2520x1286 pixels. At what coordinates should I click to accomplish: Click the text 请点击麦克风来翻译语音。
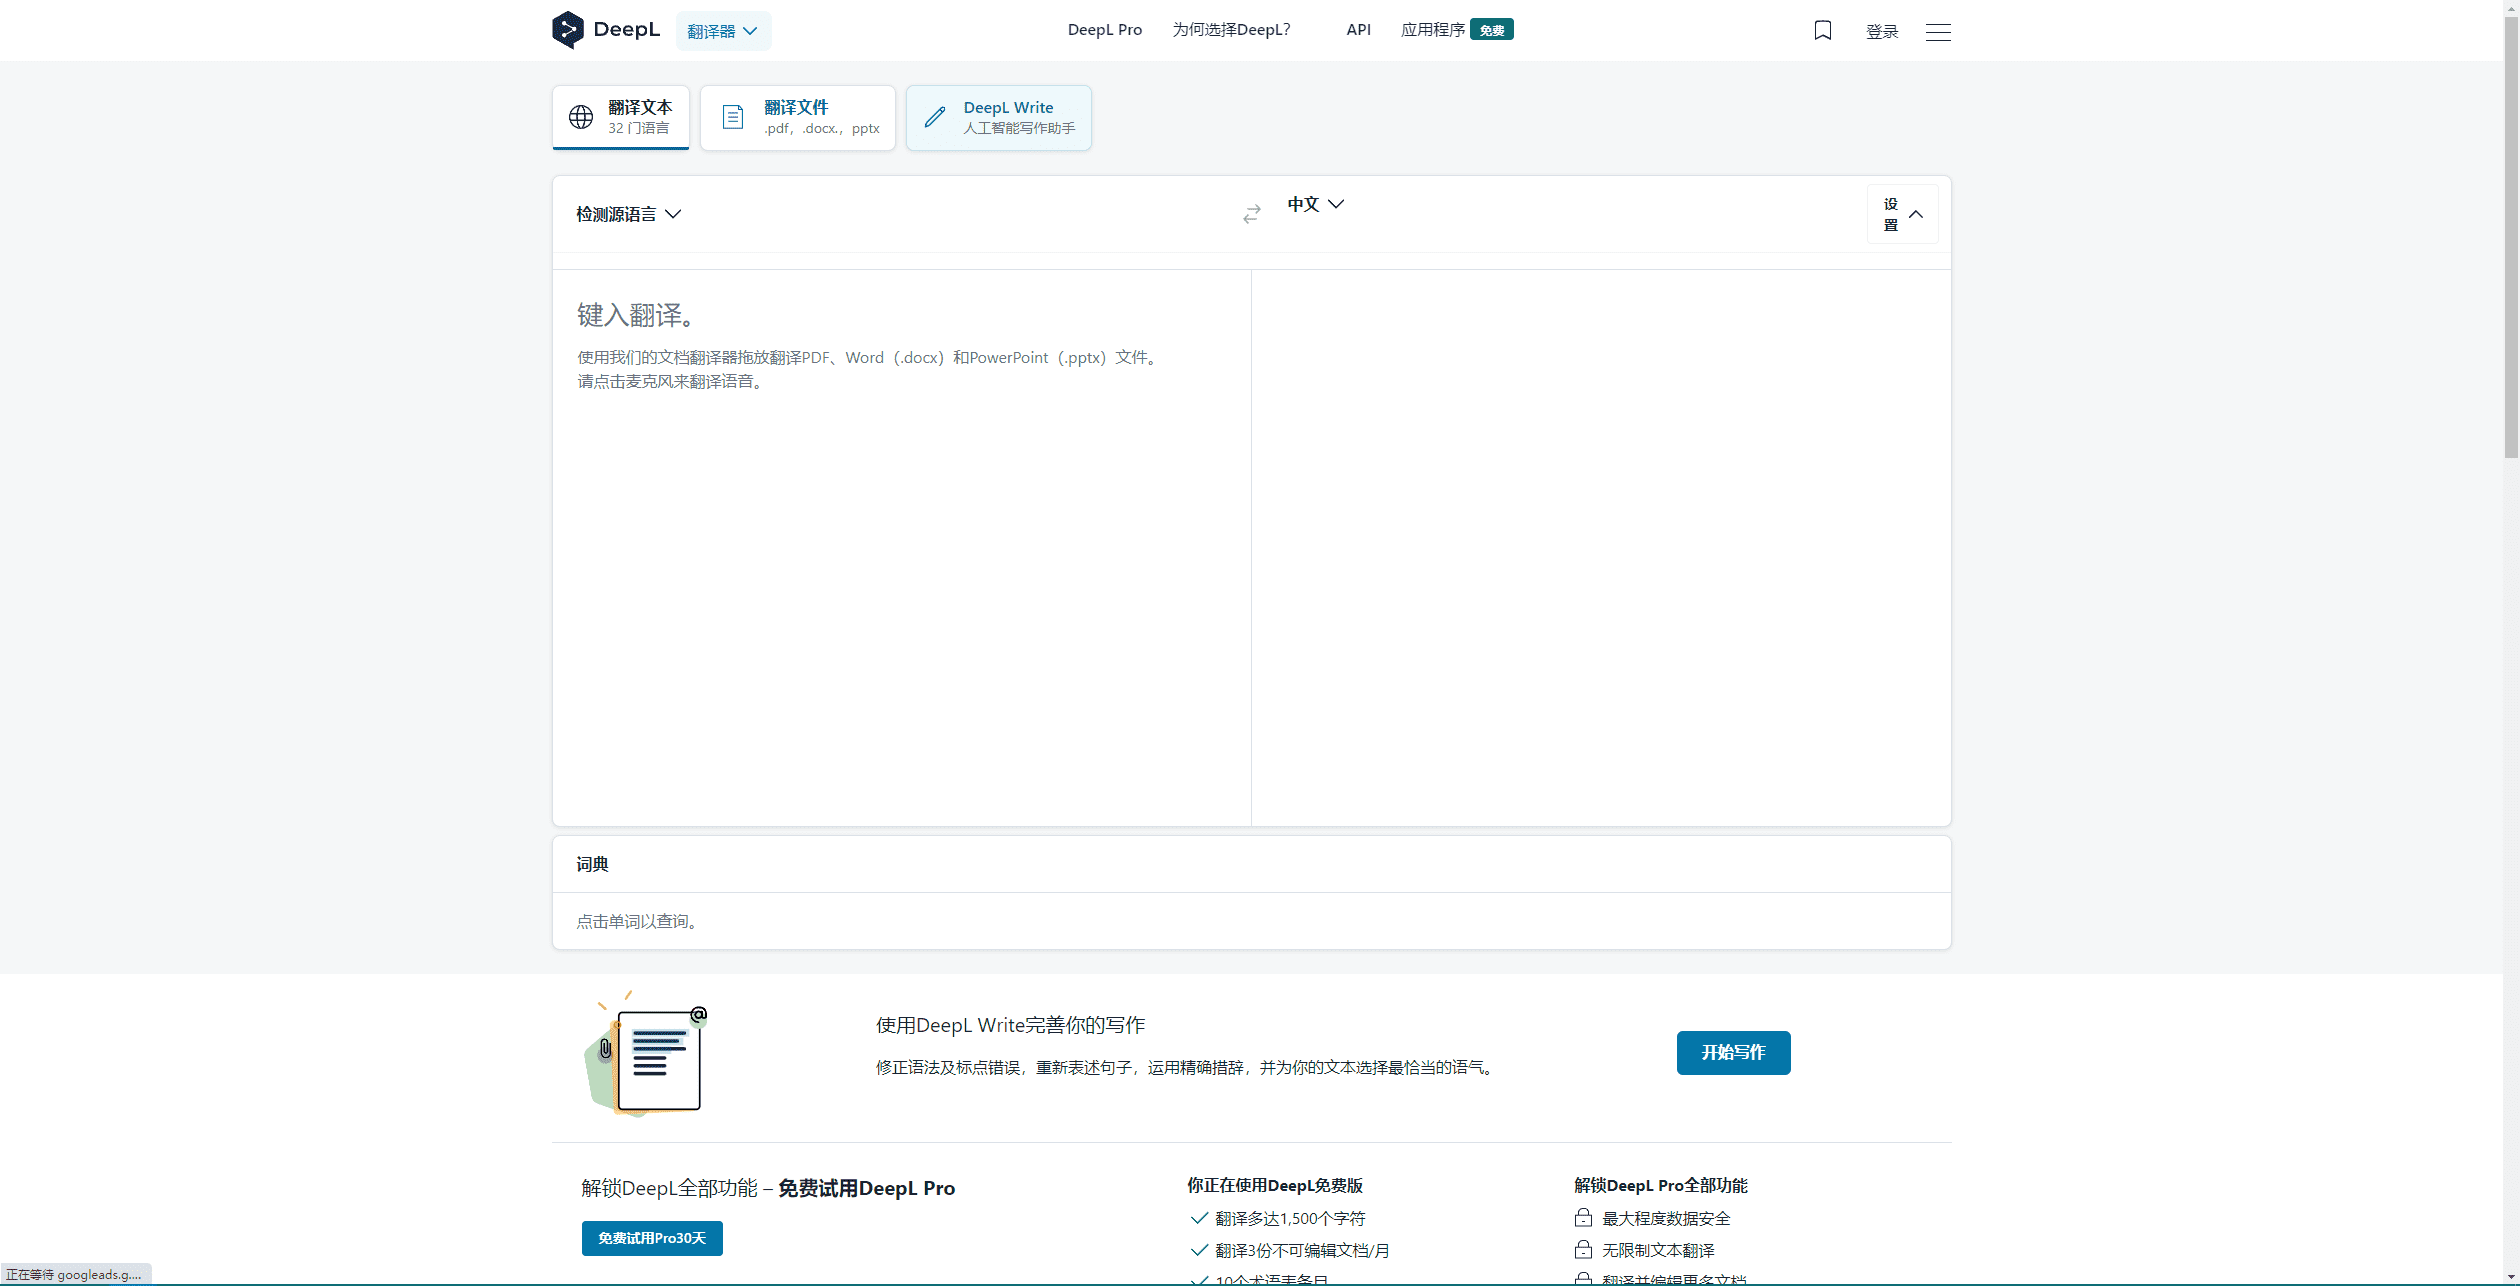(673, 381)
